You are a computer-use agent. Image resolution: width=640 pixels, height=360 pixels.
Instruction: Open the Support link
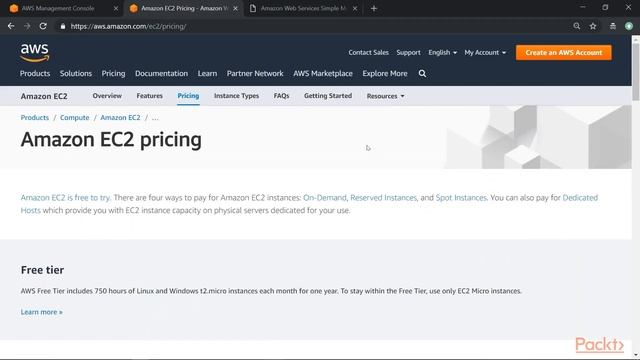point(408,53)
